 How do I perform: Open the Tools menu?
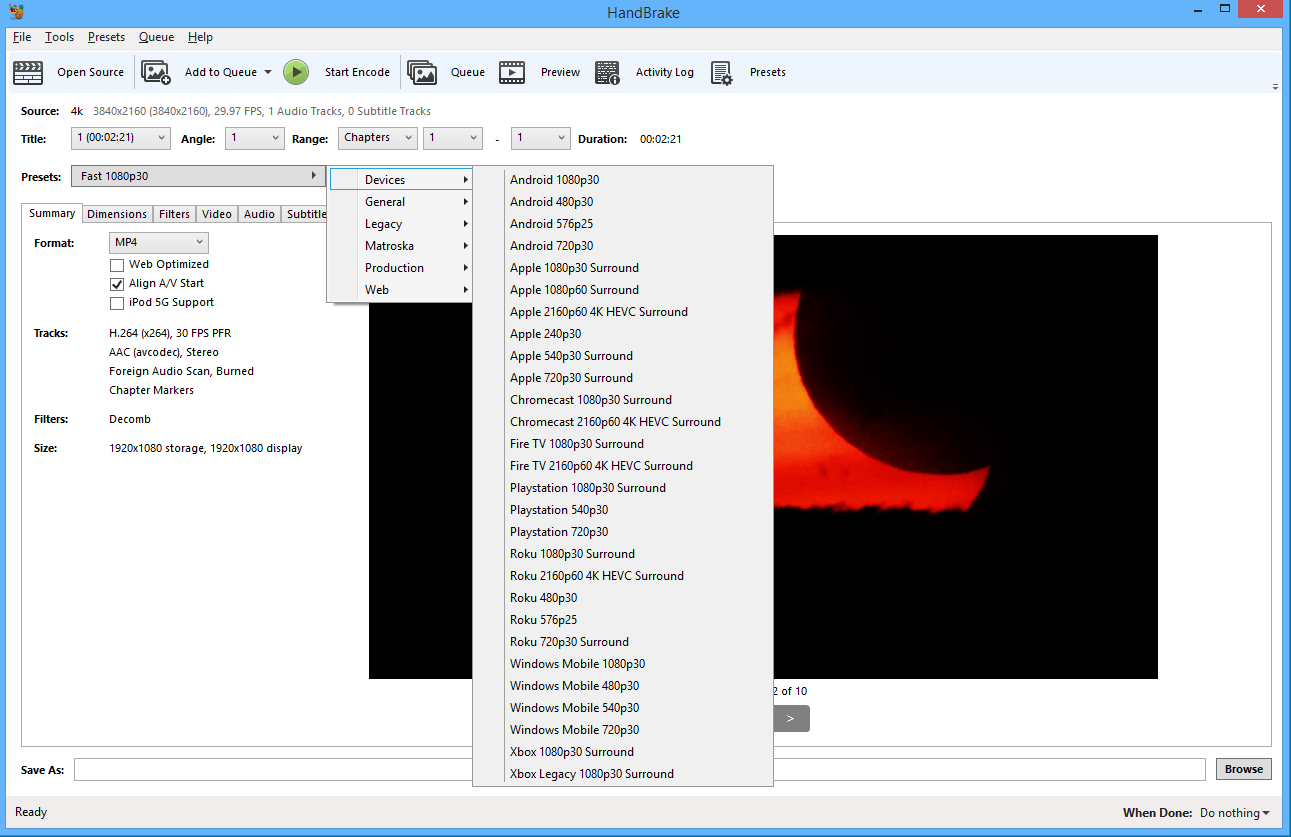pos(59,37)
